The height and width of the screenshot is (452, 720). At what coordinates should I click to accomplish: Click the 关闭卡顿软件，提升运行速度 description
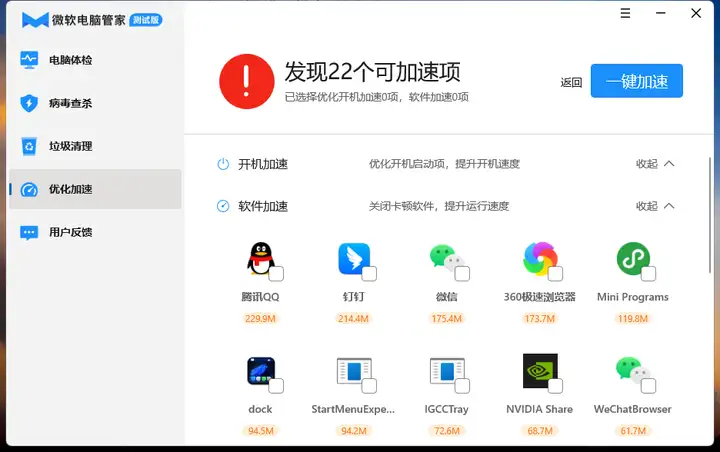point(439,206)
